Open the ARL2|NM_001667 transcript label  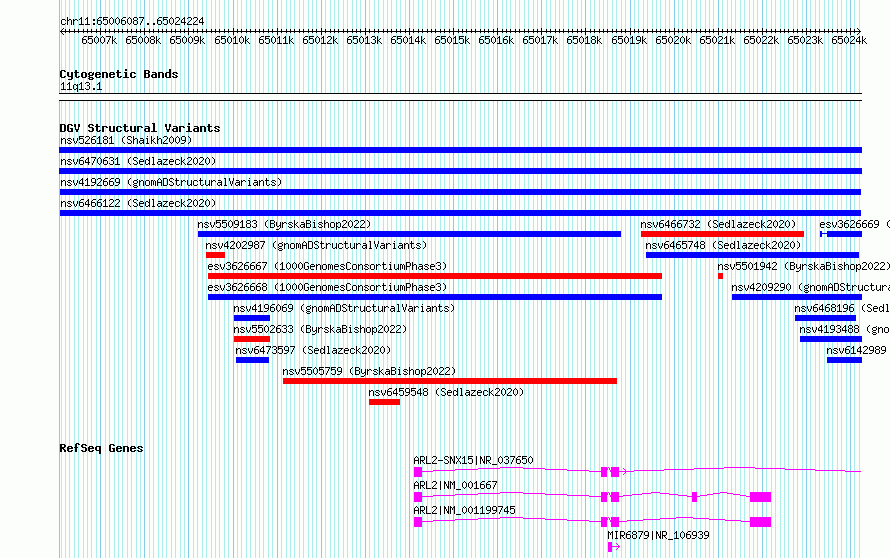(455, 485)
